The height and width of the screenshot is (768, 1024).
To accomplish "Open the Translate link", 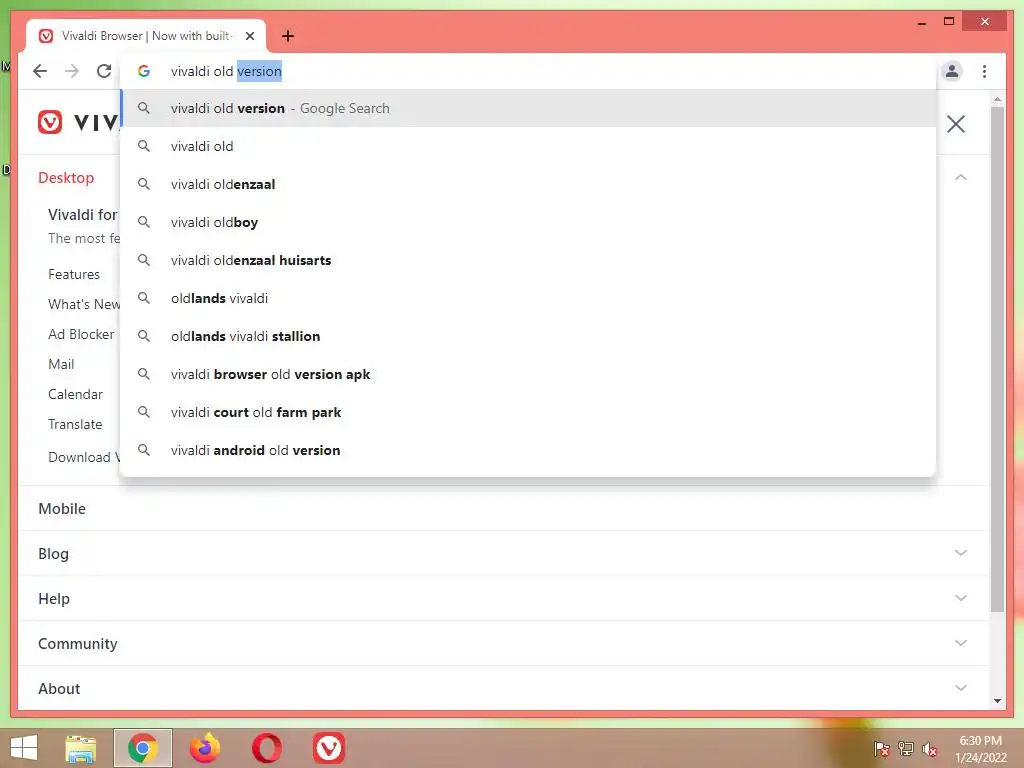I will point(75,424).
